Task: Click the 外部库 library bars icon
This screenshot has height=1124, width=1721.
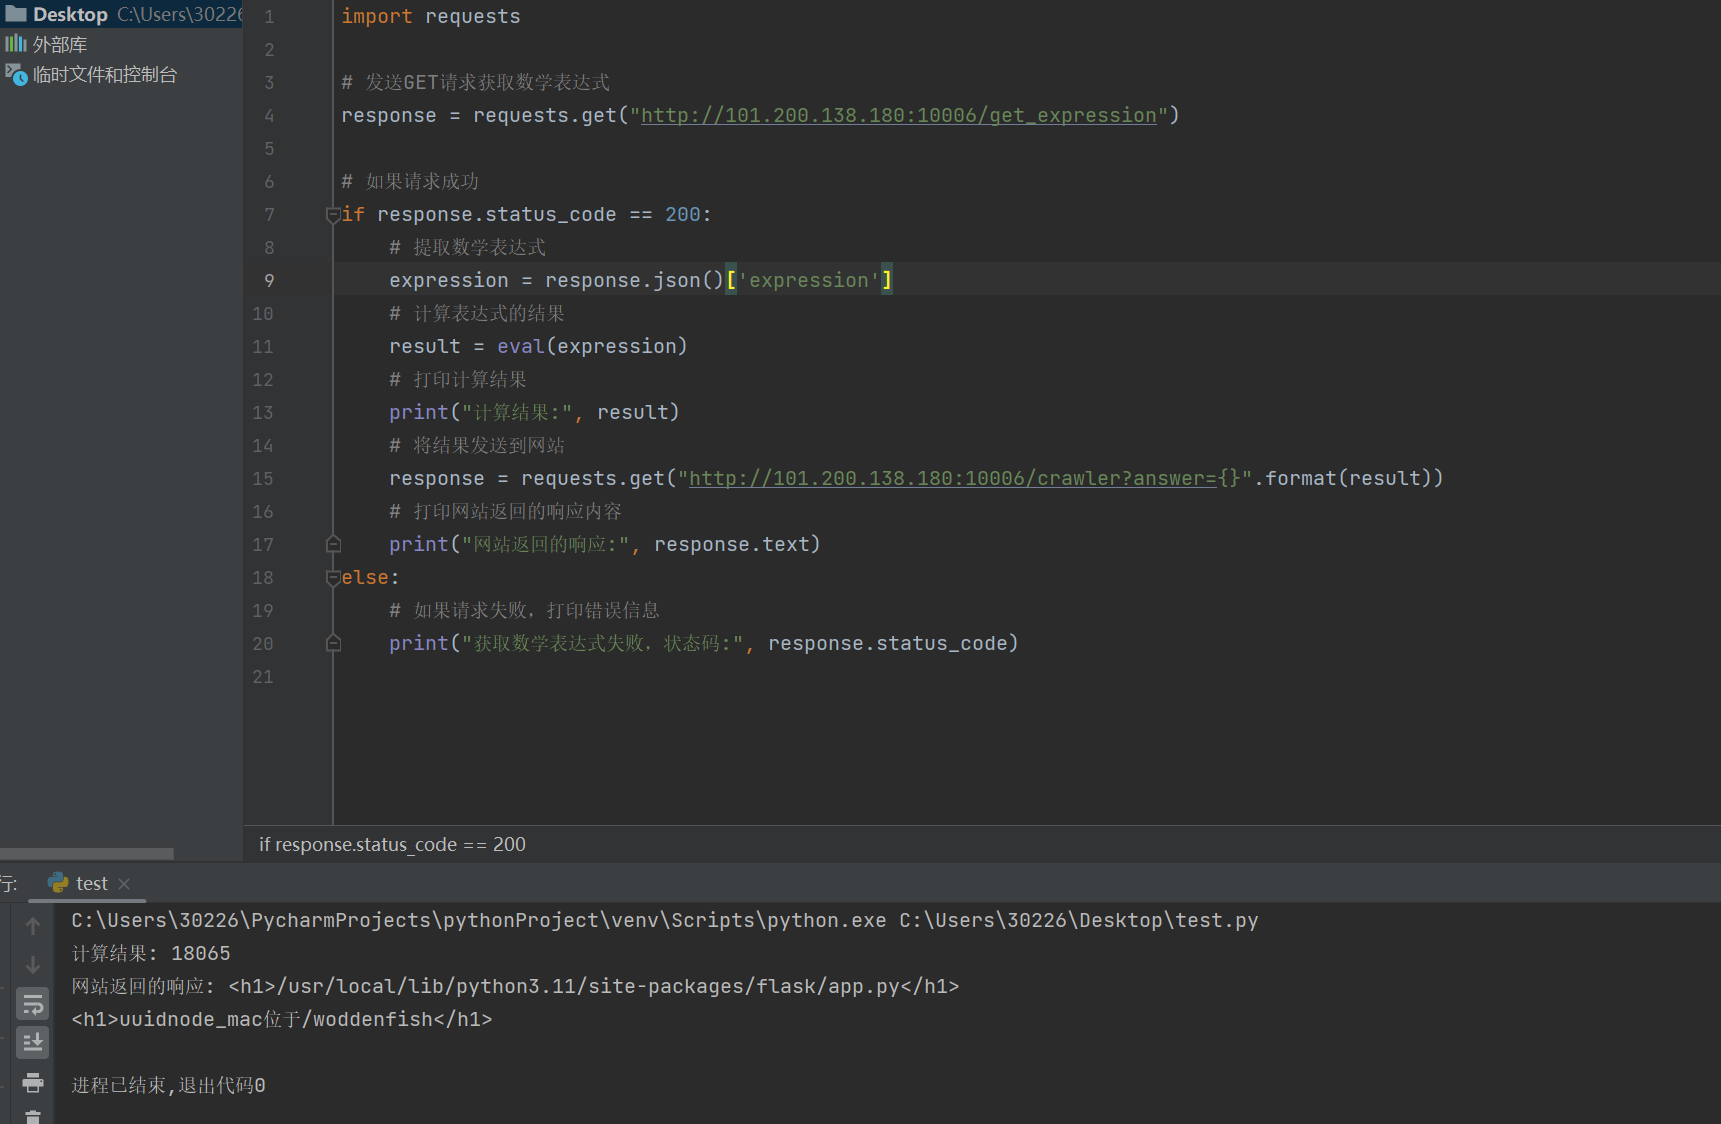Action: [x=15, y=44]
